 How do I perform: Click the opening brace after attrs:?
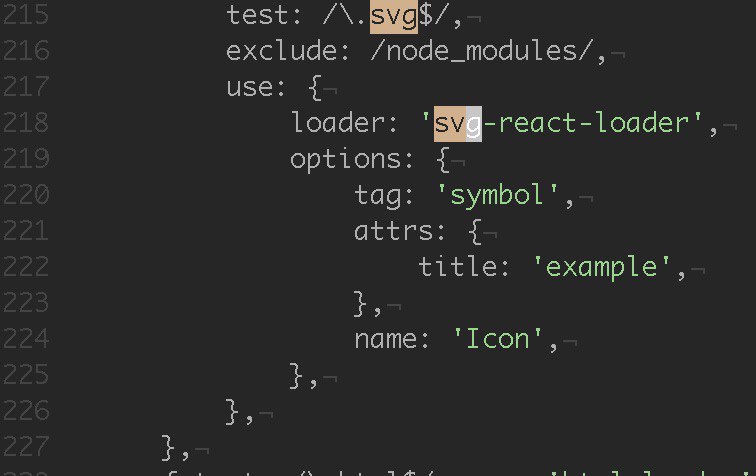click(x=475, y=231)
